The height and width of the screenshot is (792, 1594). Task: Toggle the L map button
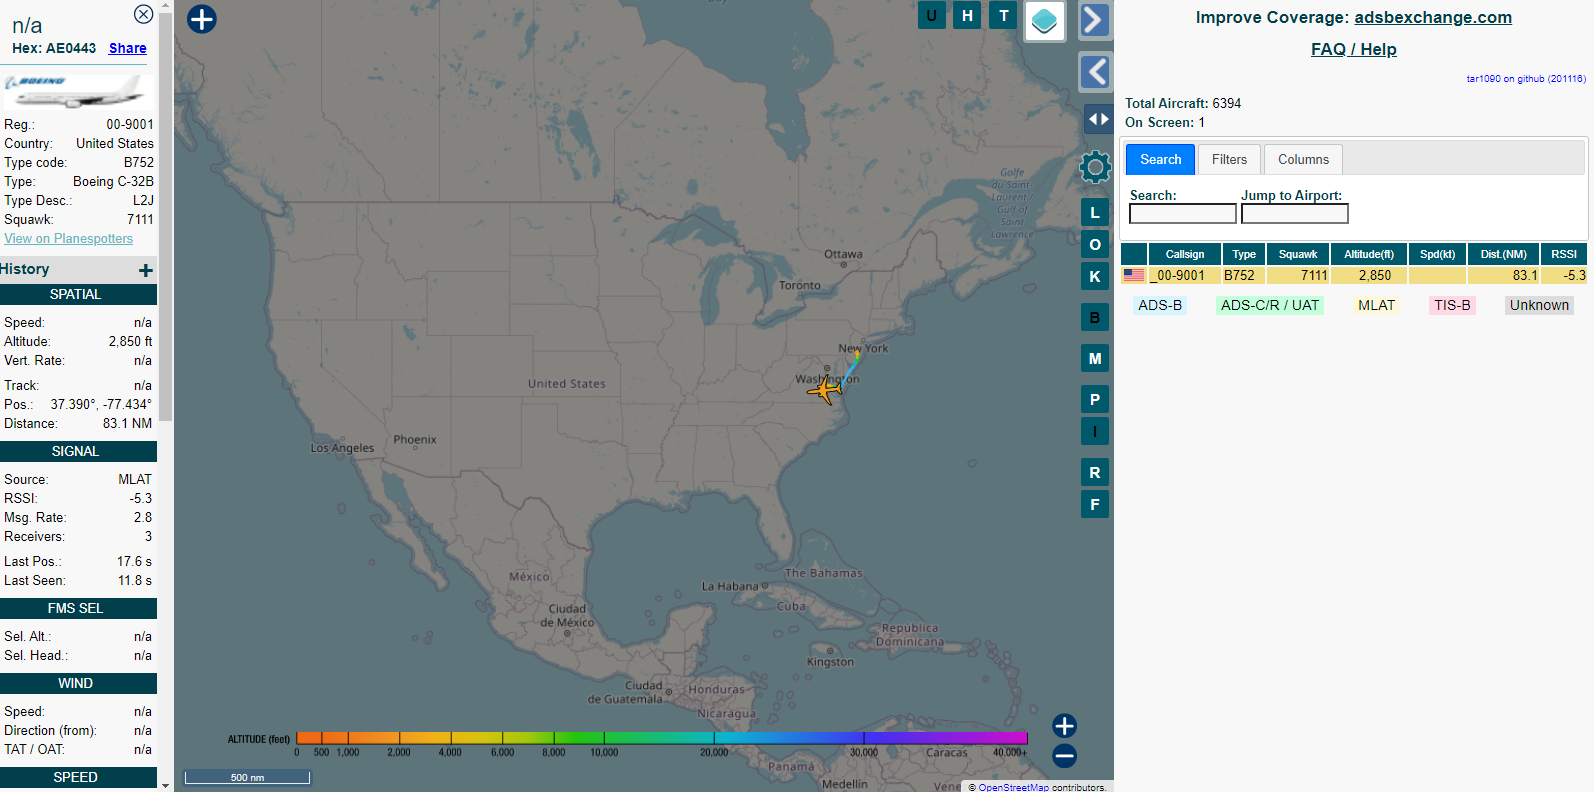click(1095, 212)
